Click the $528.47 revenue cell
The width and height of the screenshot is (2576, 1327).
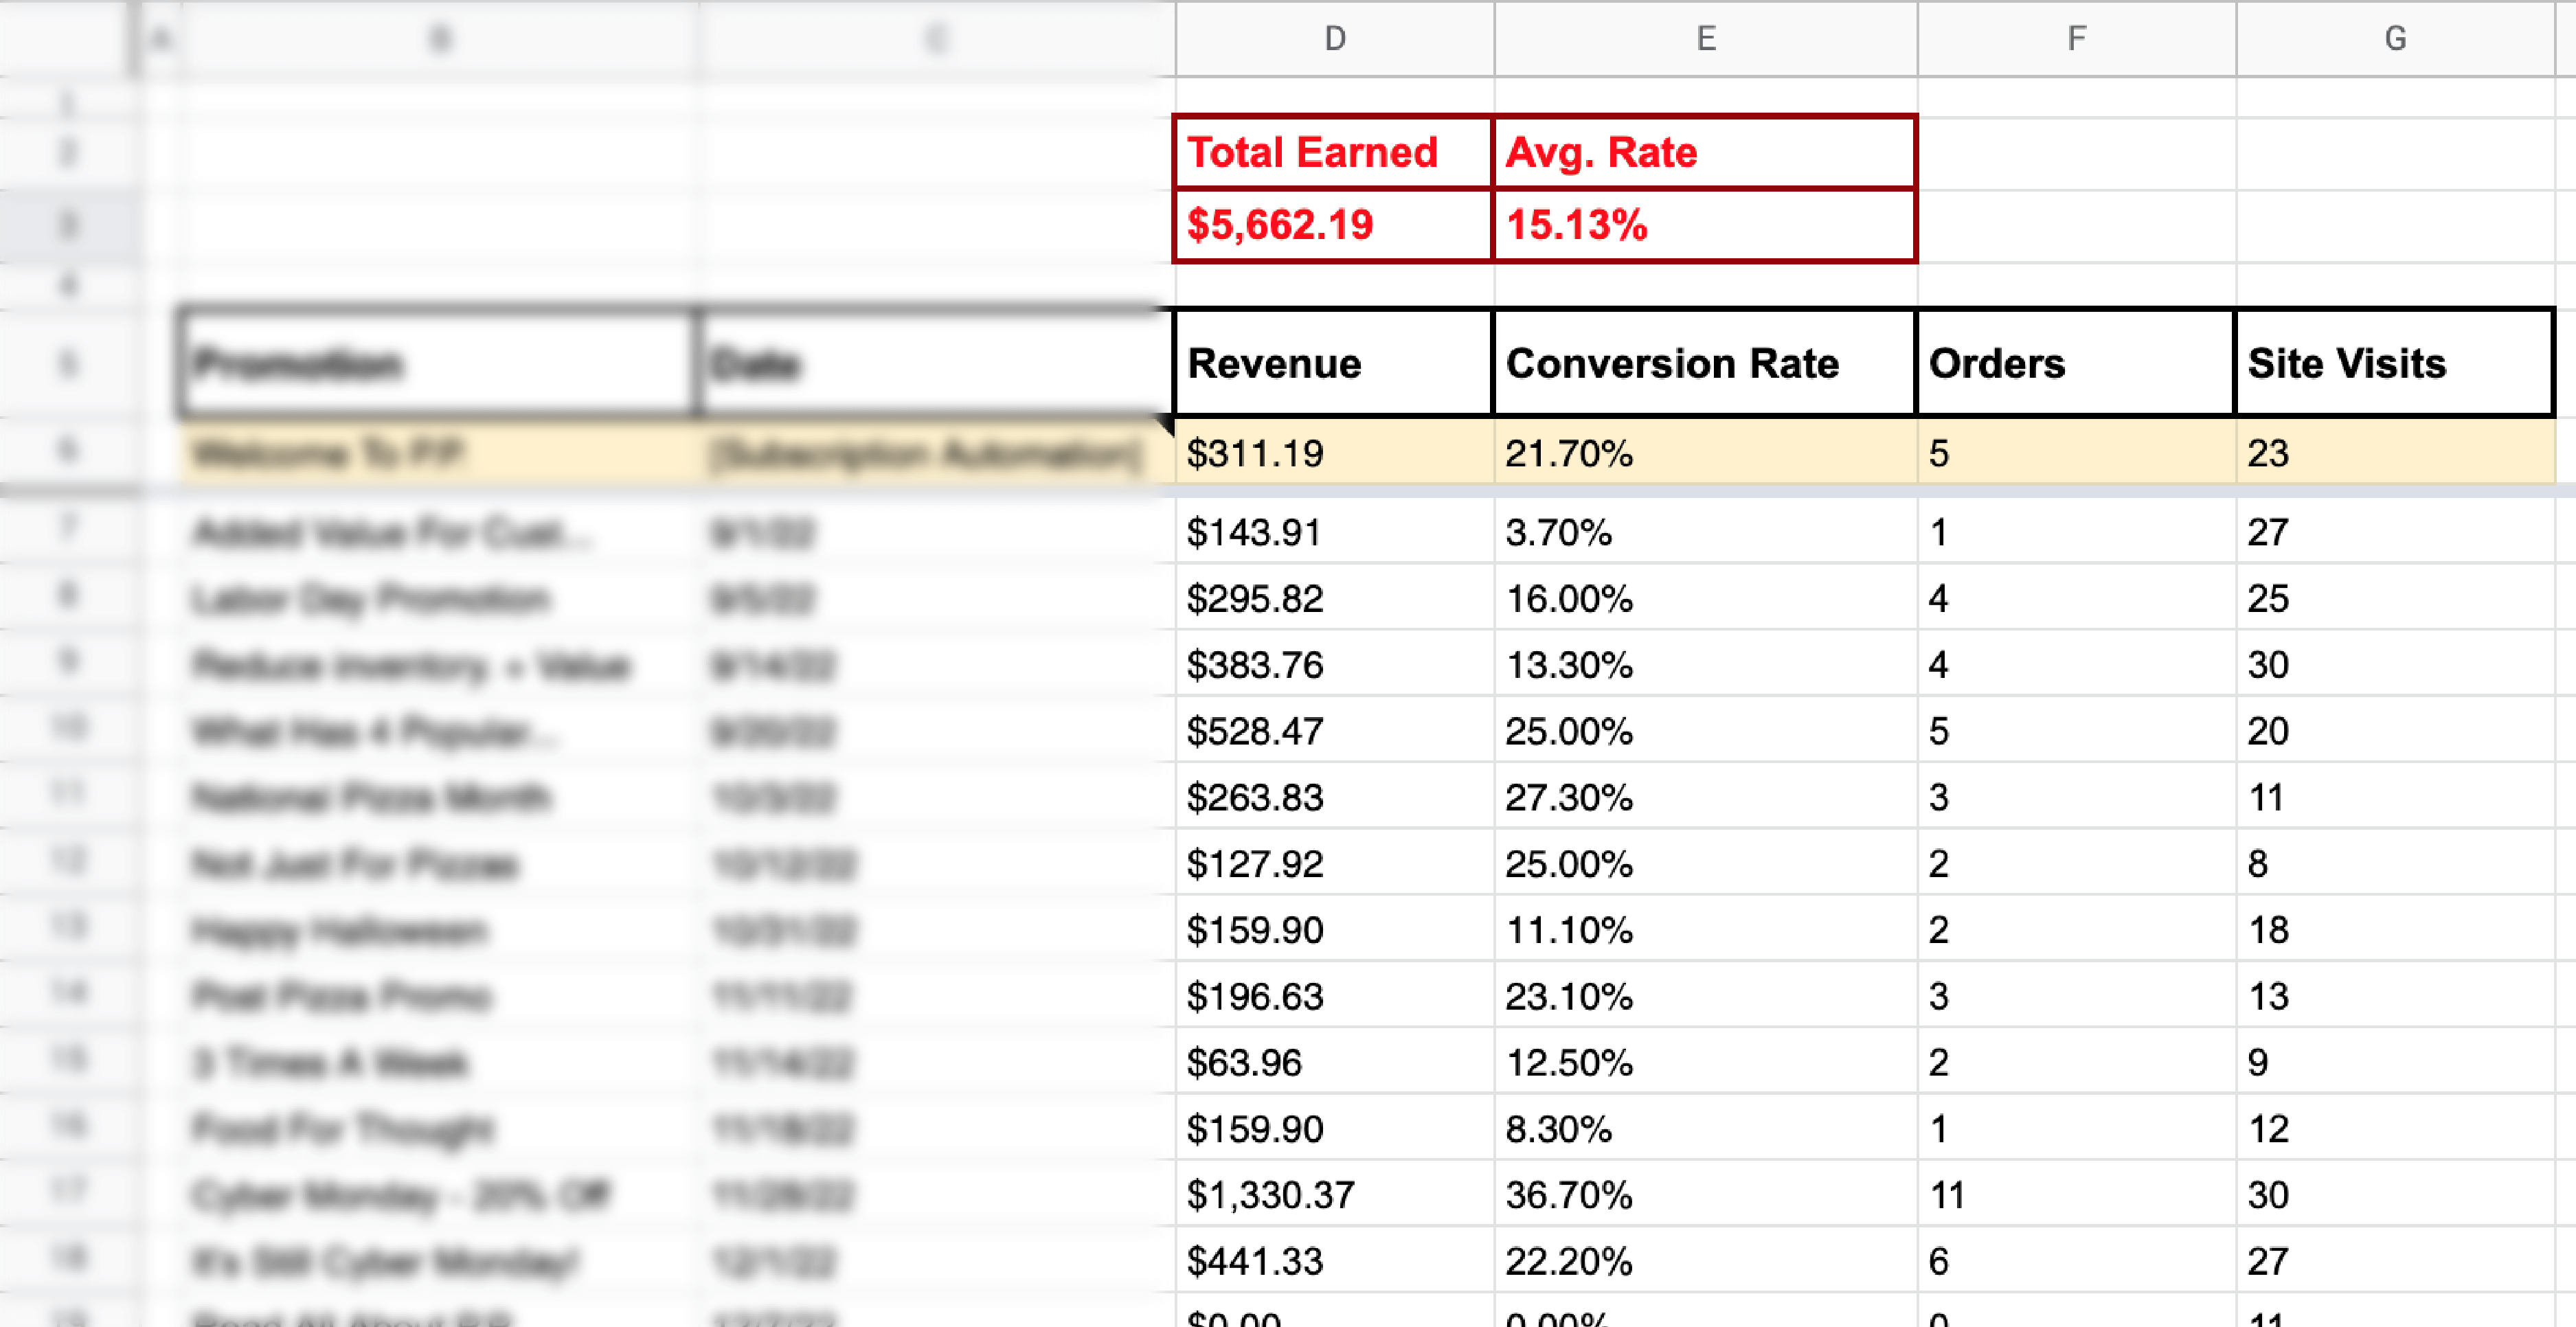tap(1335, 731)
